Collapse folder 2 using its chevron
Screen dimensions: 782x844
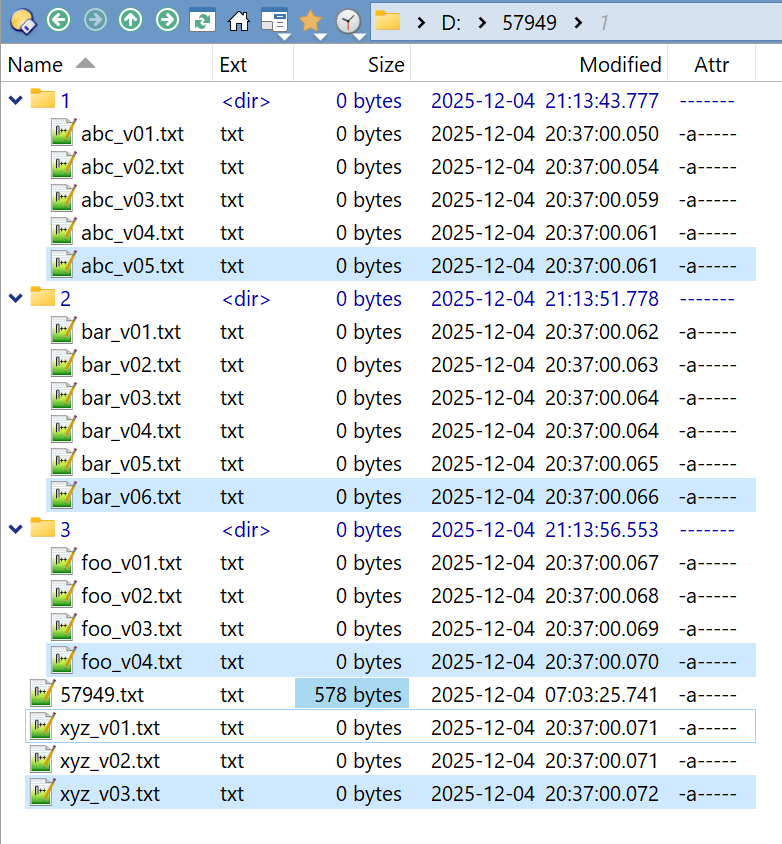click(x=15, y=298)
